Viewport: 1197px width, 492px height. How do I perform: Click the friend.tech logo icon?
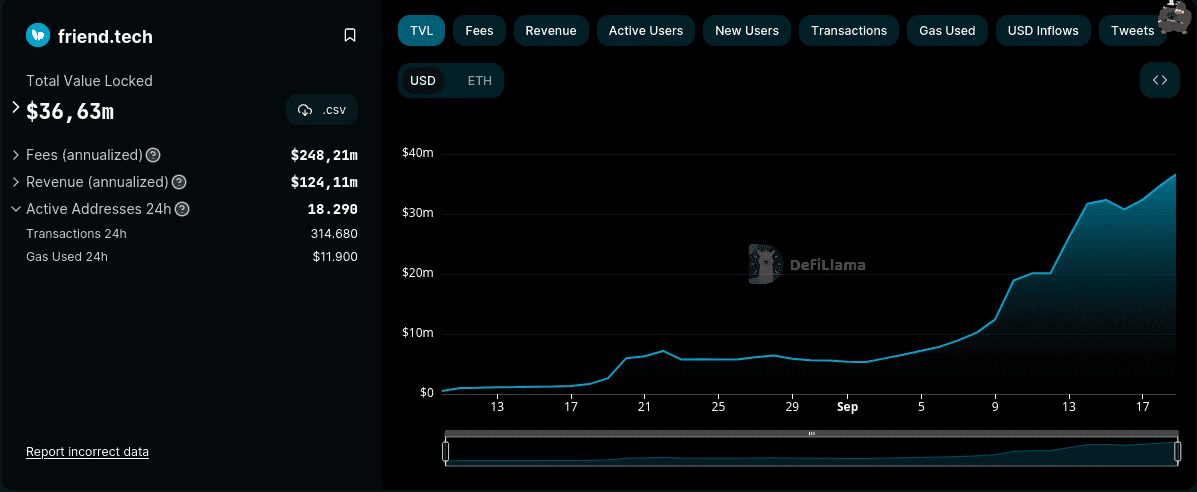(x=37, y=35)
